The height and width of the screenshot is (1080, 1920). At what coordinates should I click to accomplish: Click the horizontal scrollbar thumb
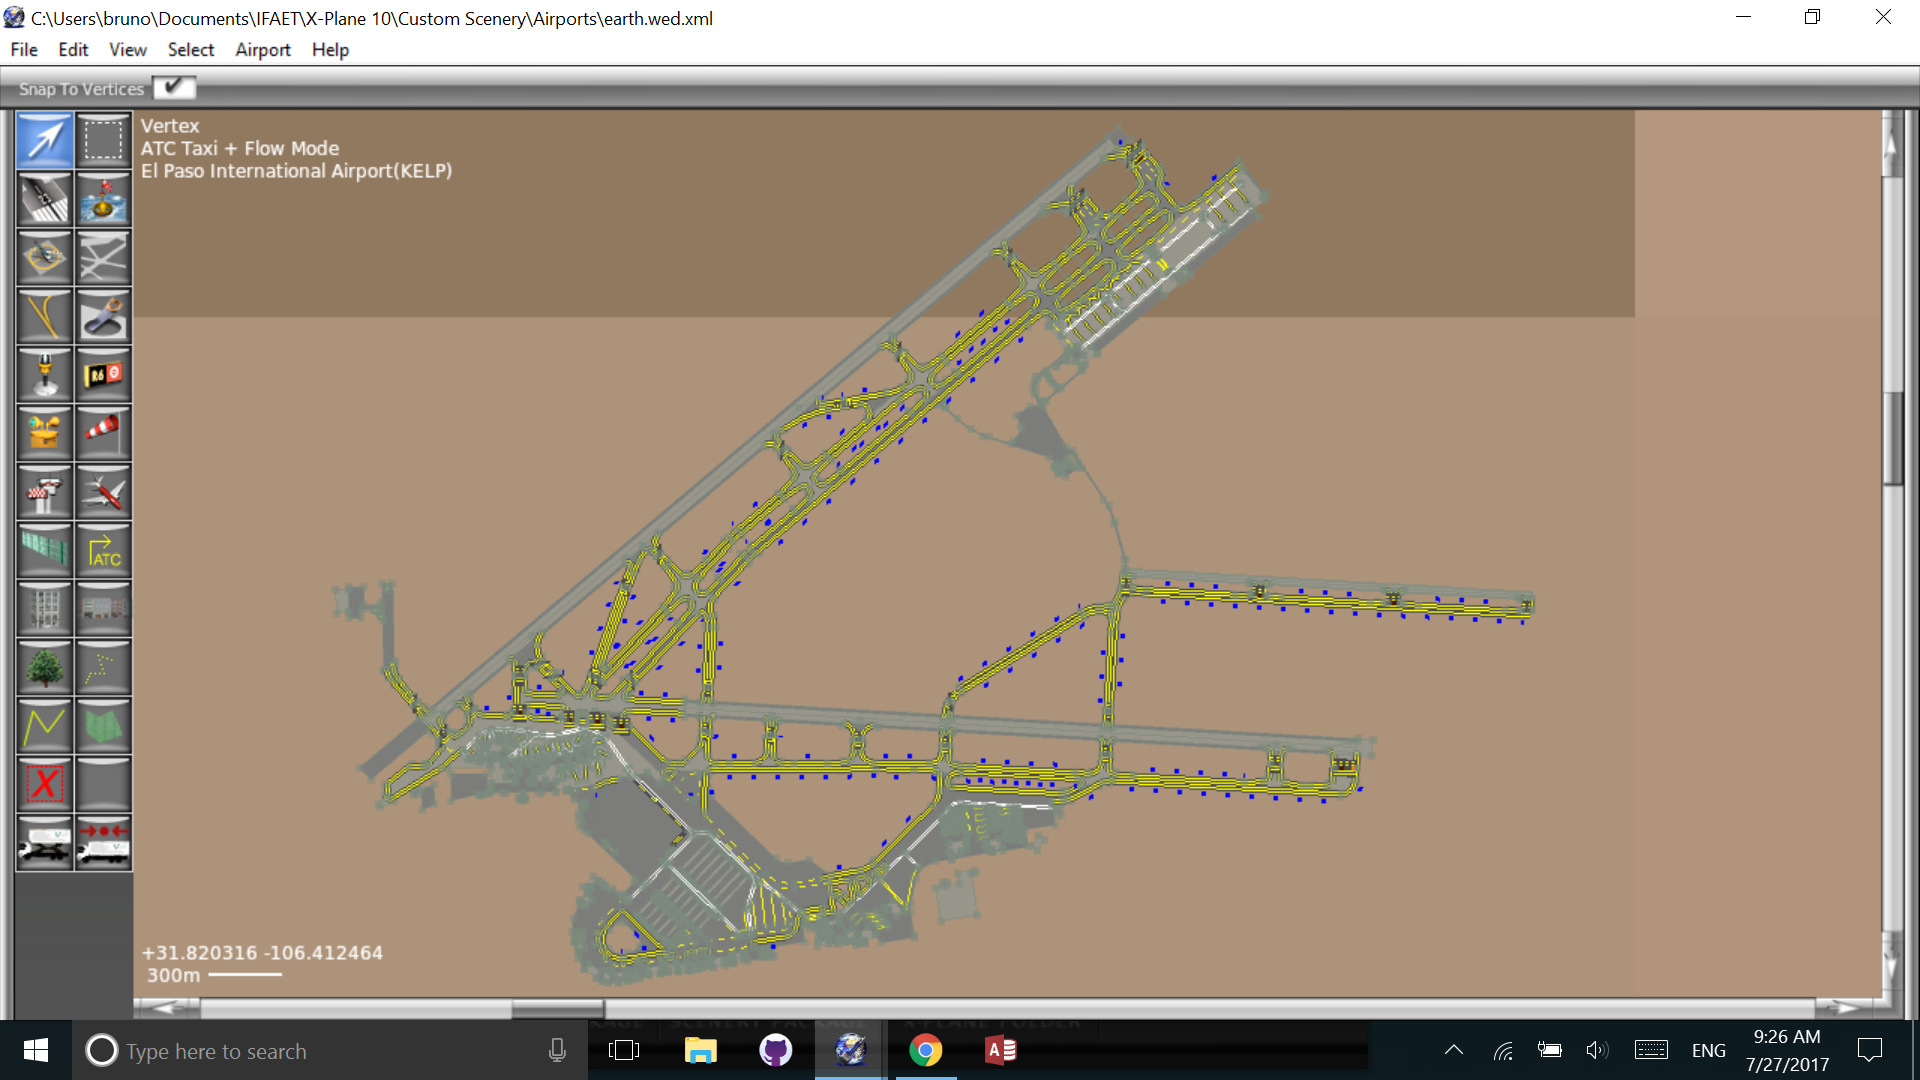(x=557, y=1008)
